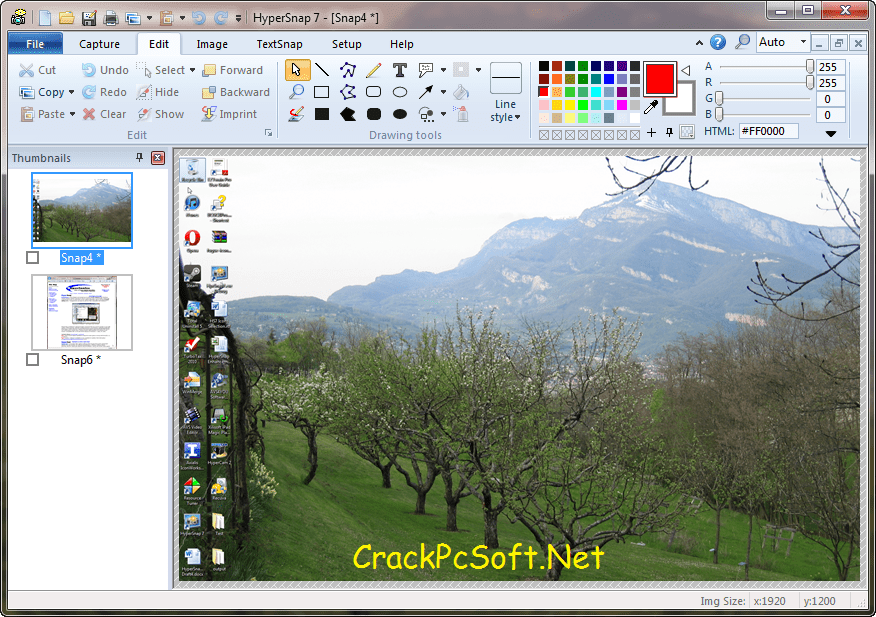Viewport: 876px width, 617px height.
Task: Tick the checkbox beside Snap6
Action: tap(32, 359)
